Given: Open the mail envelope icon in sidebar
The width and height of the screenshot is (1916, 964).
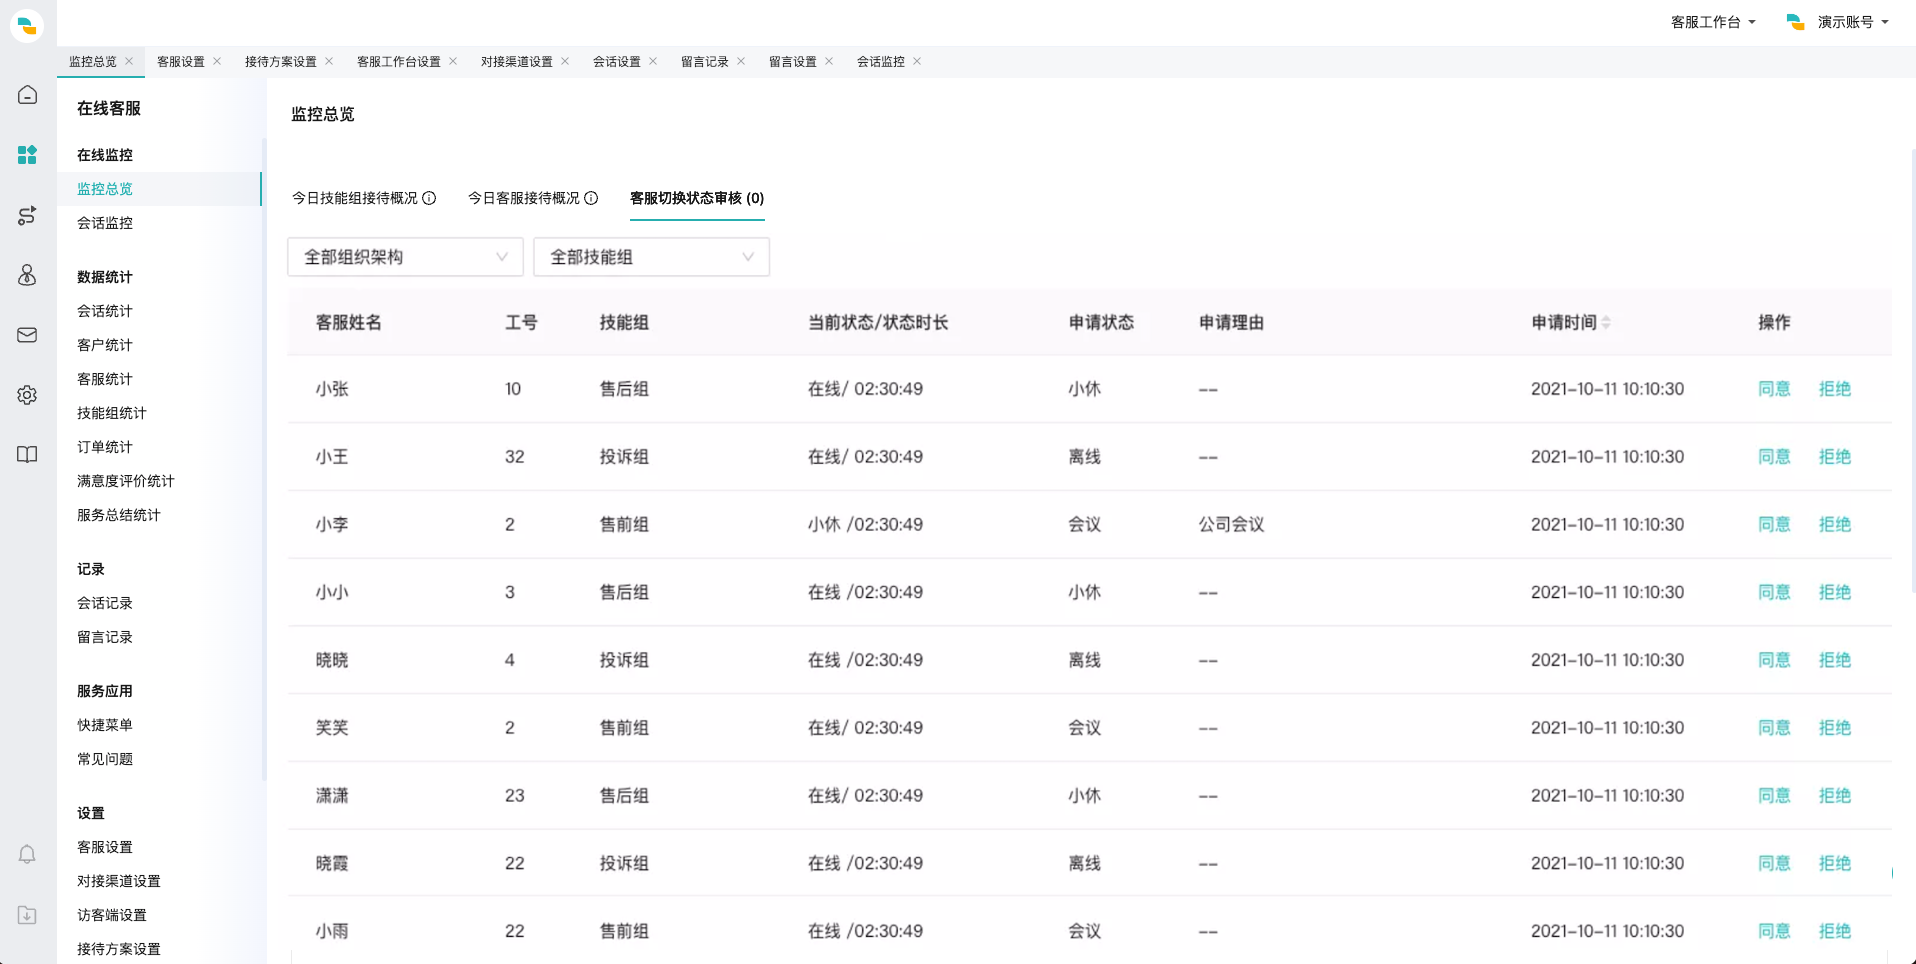Looking at the screenshot, I should click(27, 335).
